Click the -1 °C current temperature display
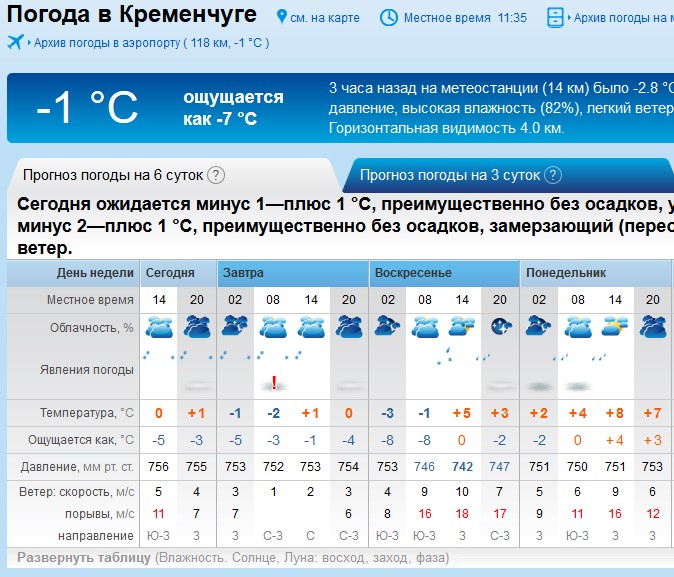The height and width of the screenshot is (577, 674). pos(87,107)
